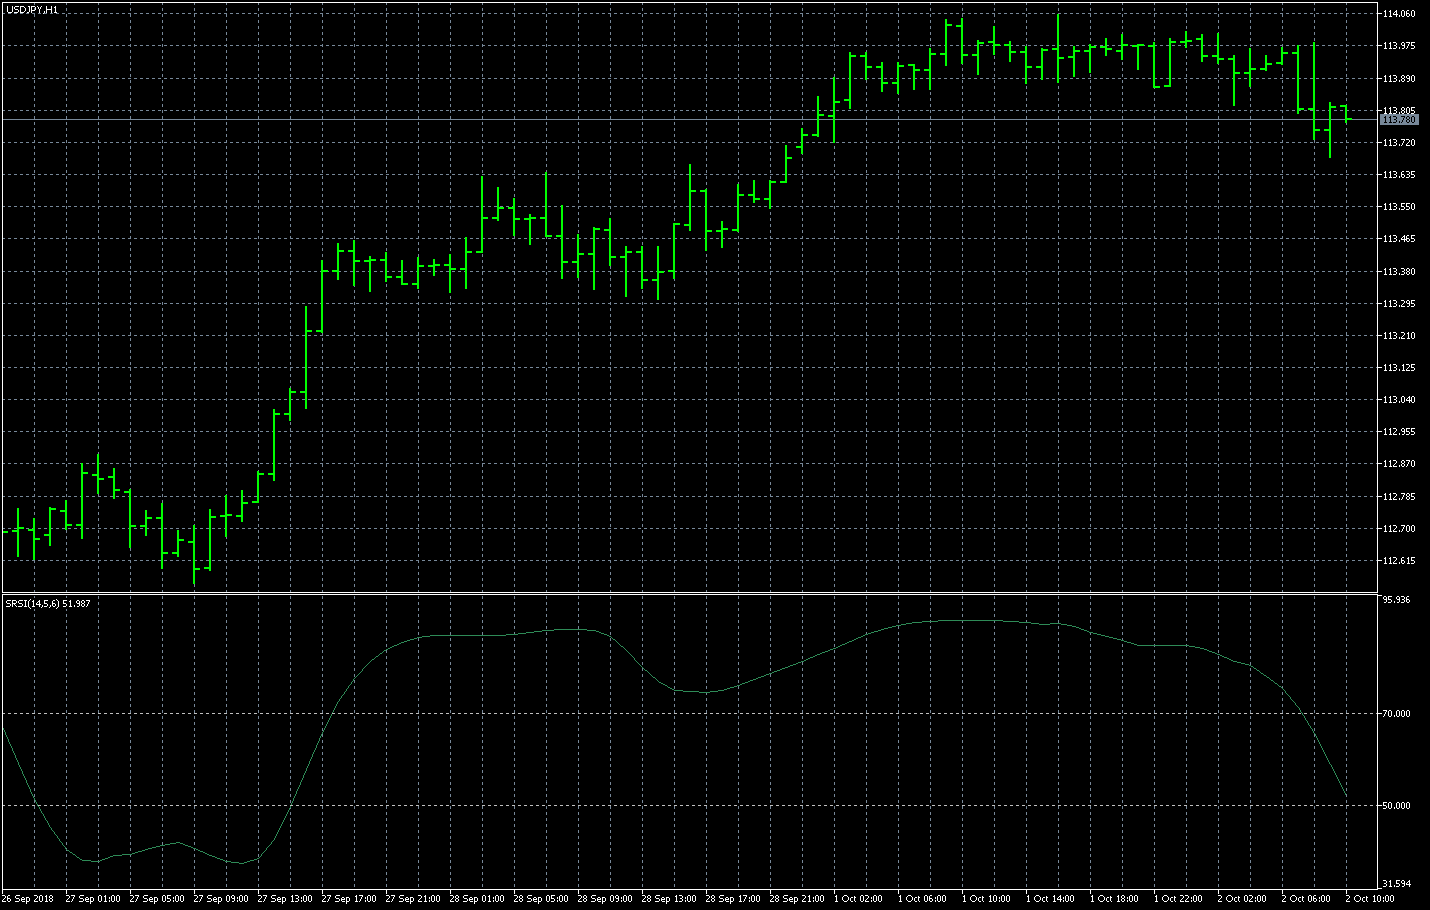Click the 1 Oct 18:00 time label
This screenshot has height=910, width=1430.
click(1114, 899)
